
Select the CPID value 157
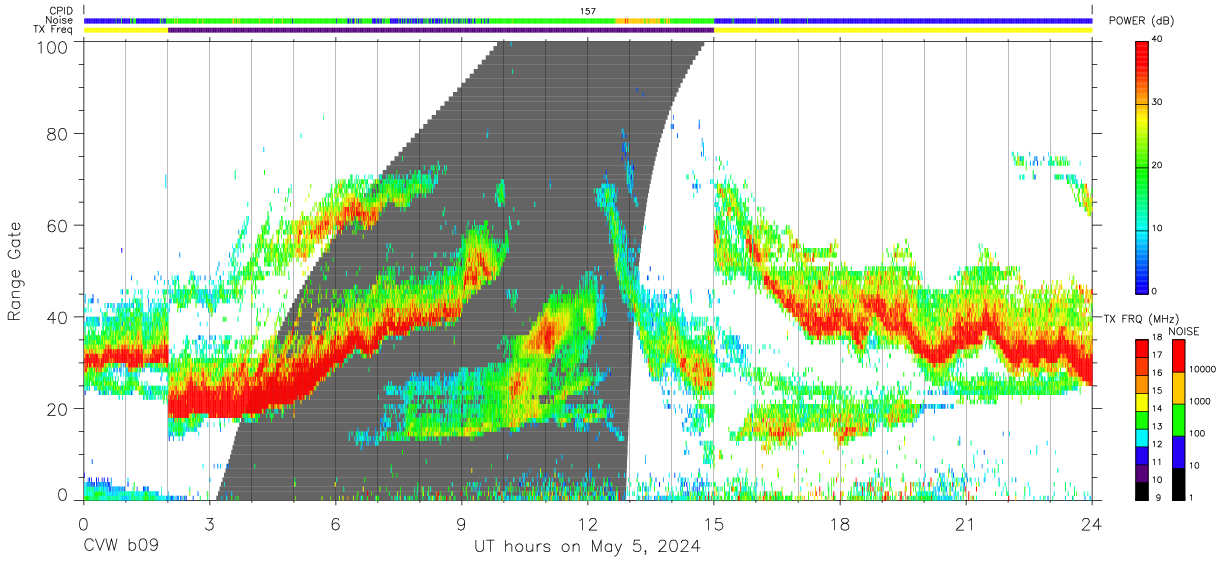click(587, 11)
